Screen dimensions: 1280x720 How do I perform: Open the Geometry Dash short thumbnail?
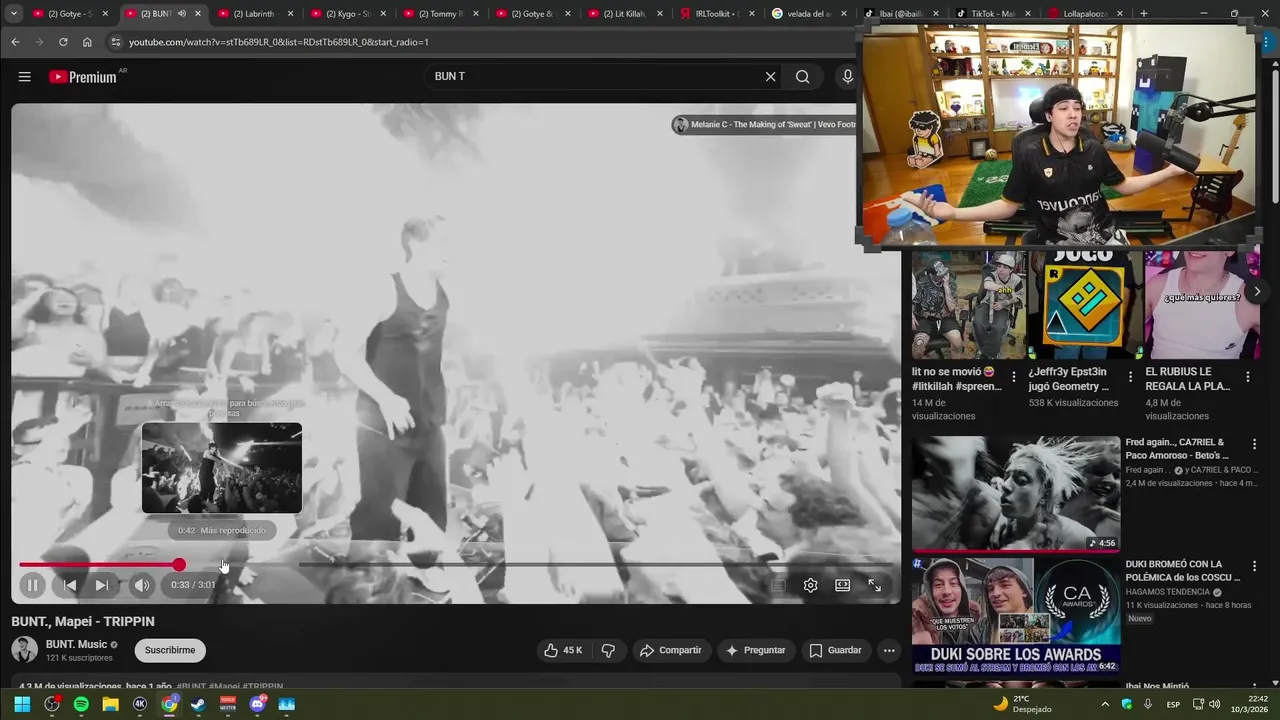point(1084,305)
